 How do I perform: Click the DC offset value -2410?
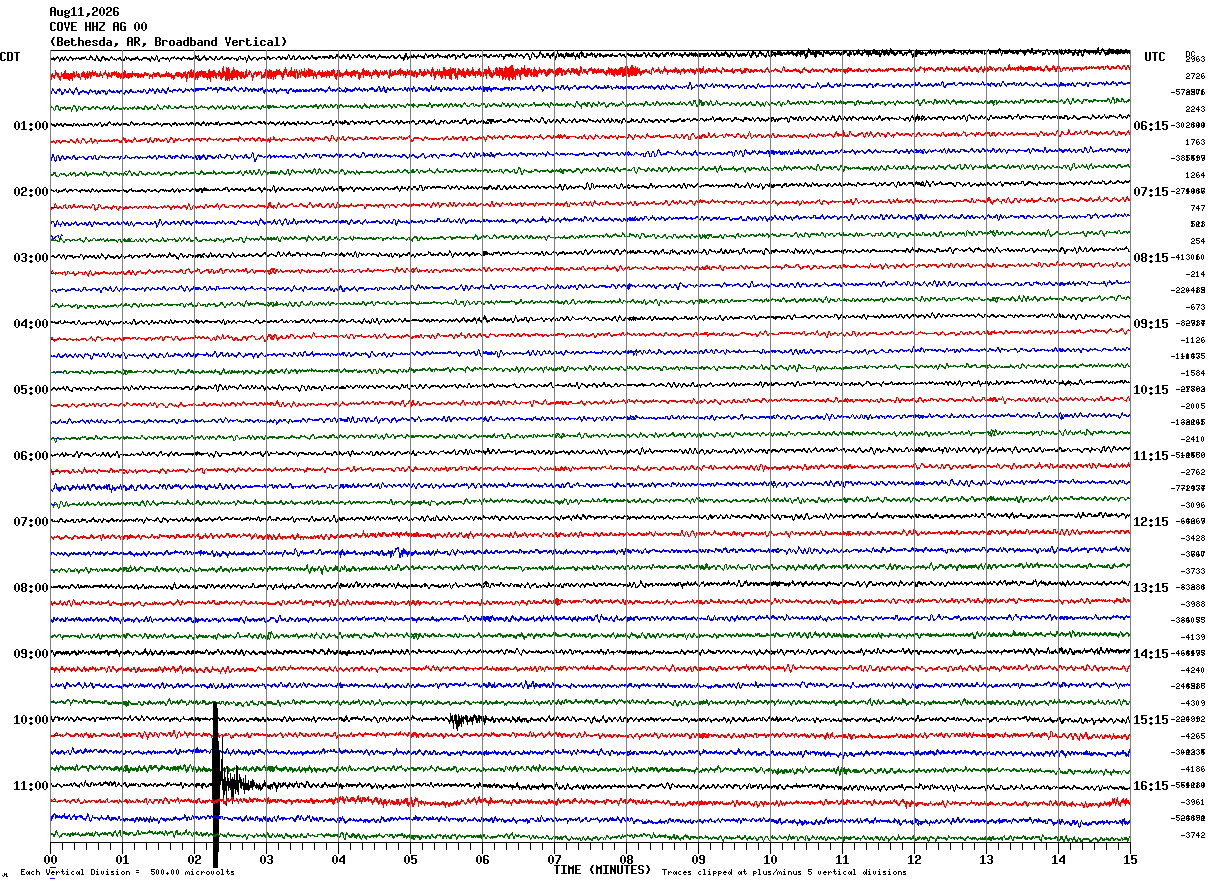(x=1193, y=439)
